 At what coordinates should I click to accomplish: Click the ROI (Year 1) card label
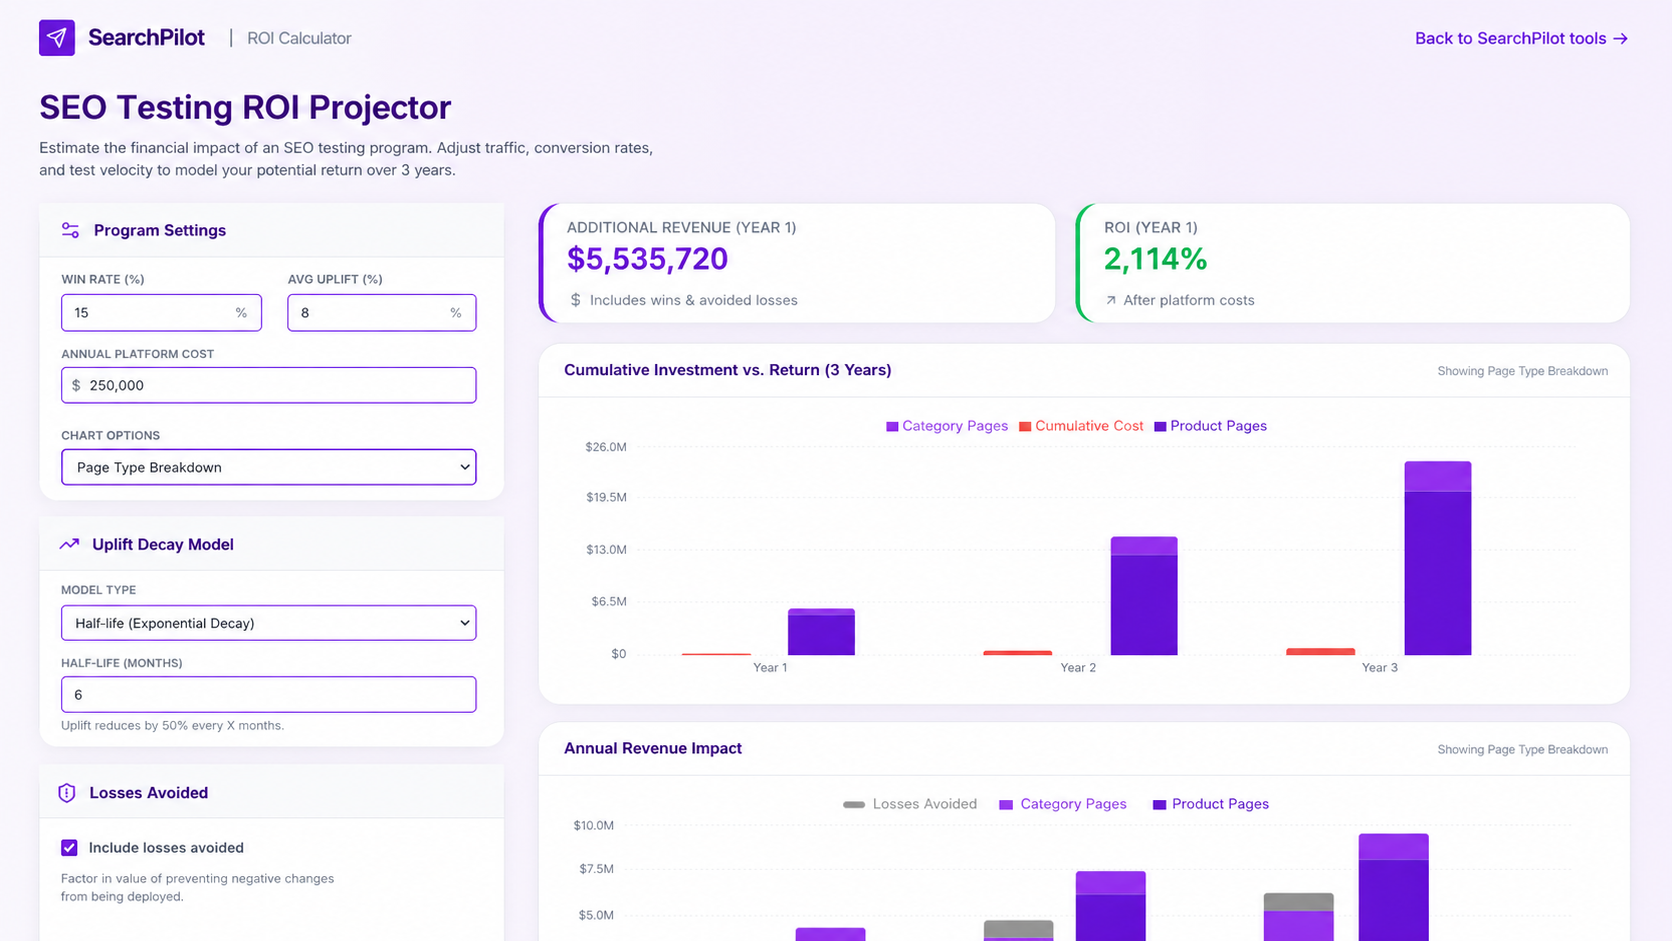point(1150,227)
